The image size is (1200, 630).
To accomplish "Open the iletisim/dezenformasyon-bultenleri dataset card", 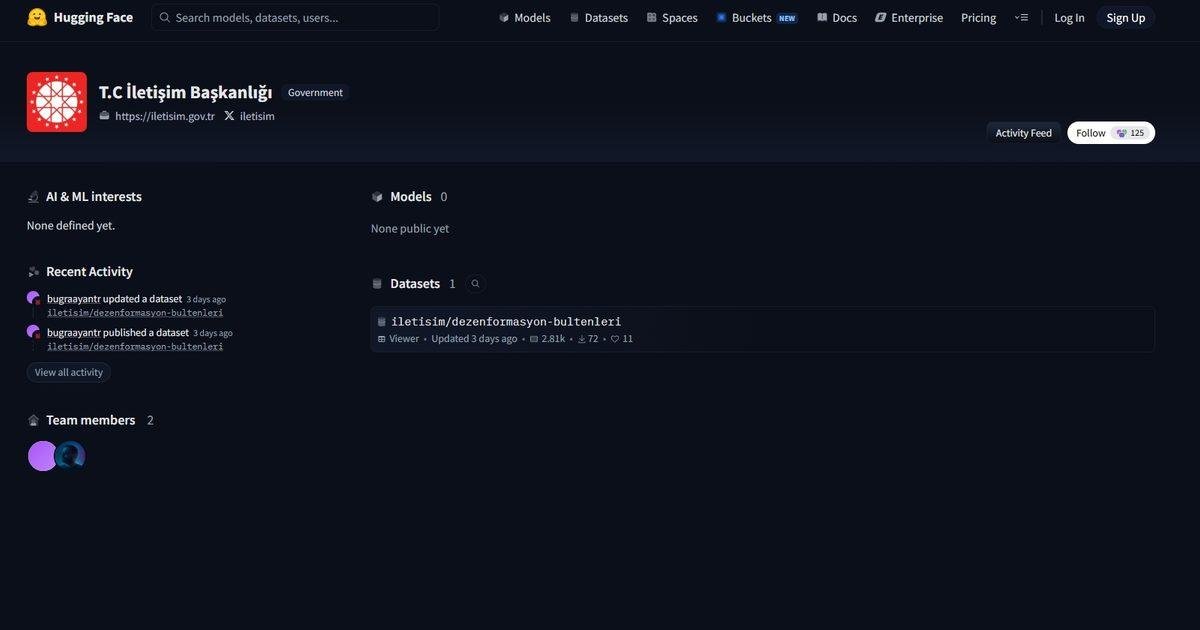I will coord(762,329).
